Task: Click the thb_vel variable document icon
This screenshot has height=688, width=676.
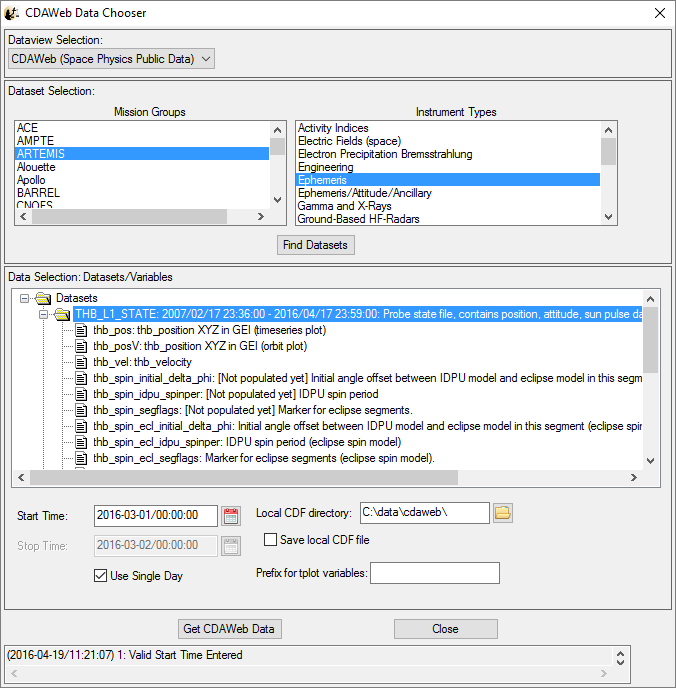Action: coord(81,362)
